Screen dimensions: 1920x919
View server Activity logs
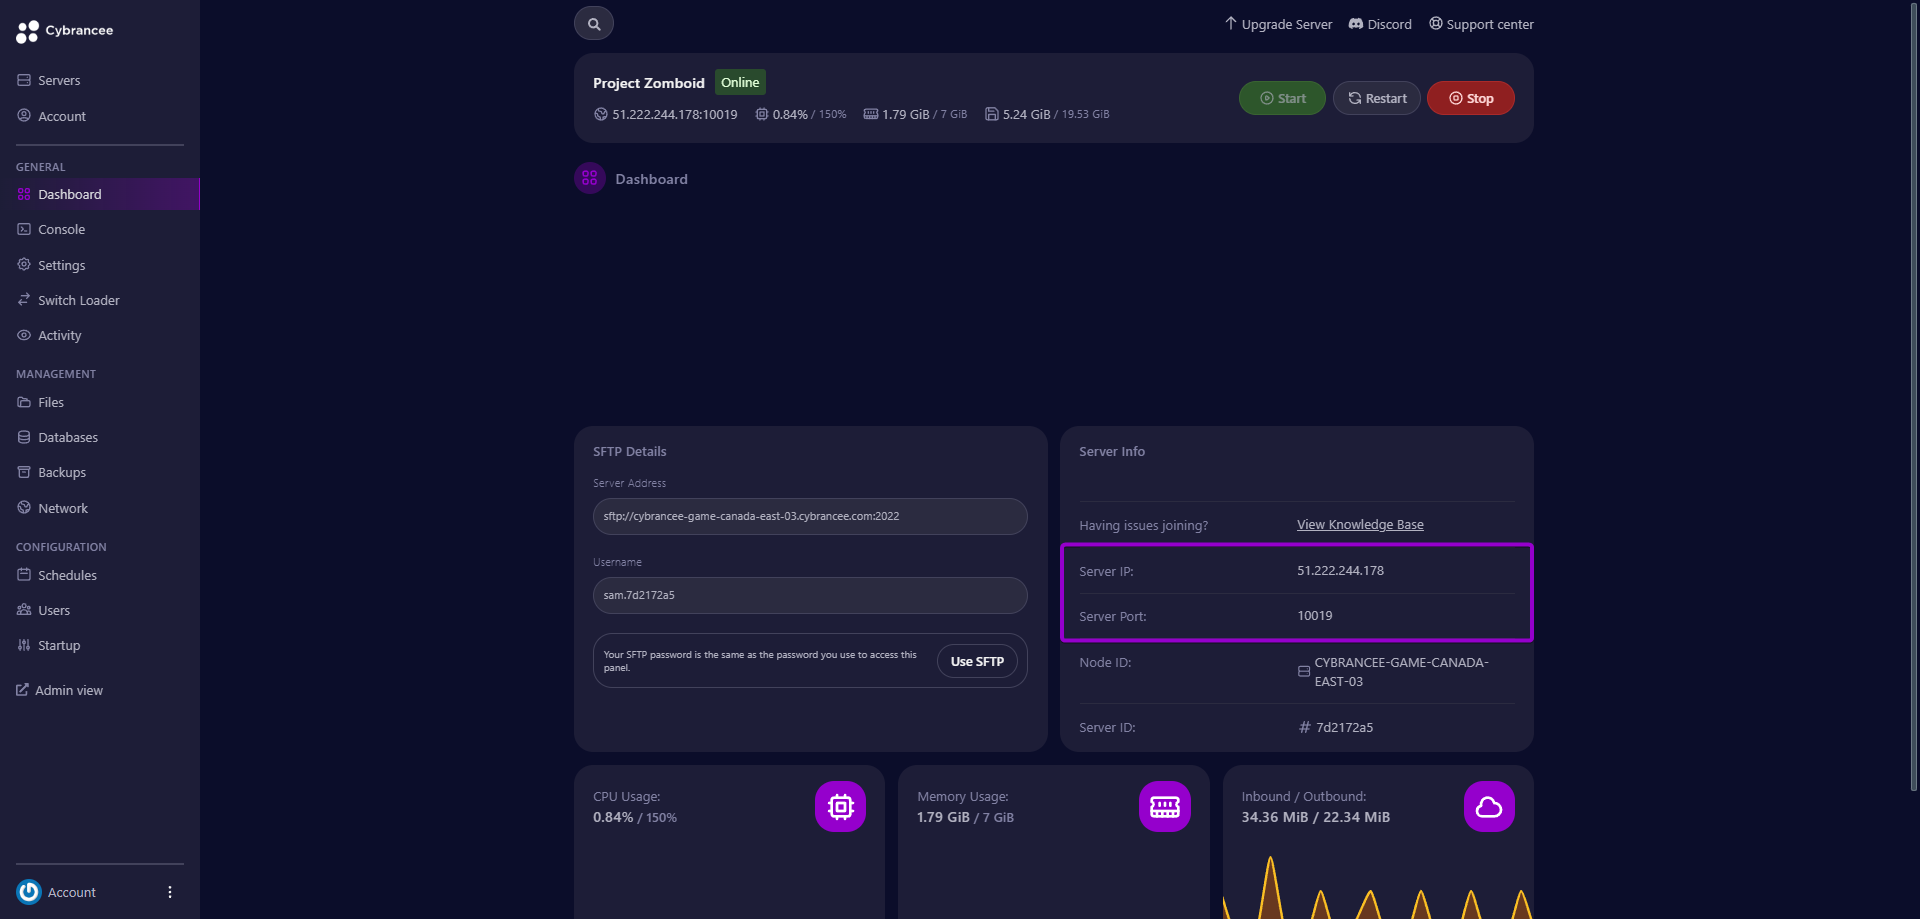click(x=23, y=335)
